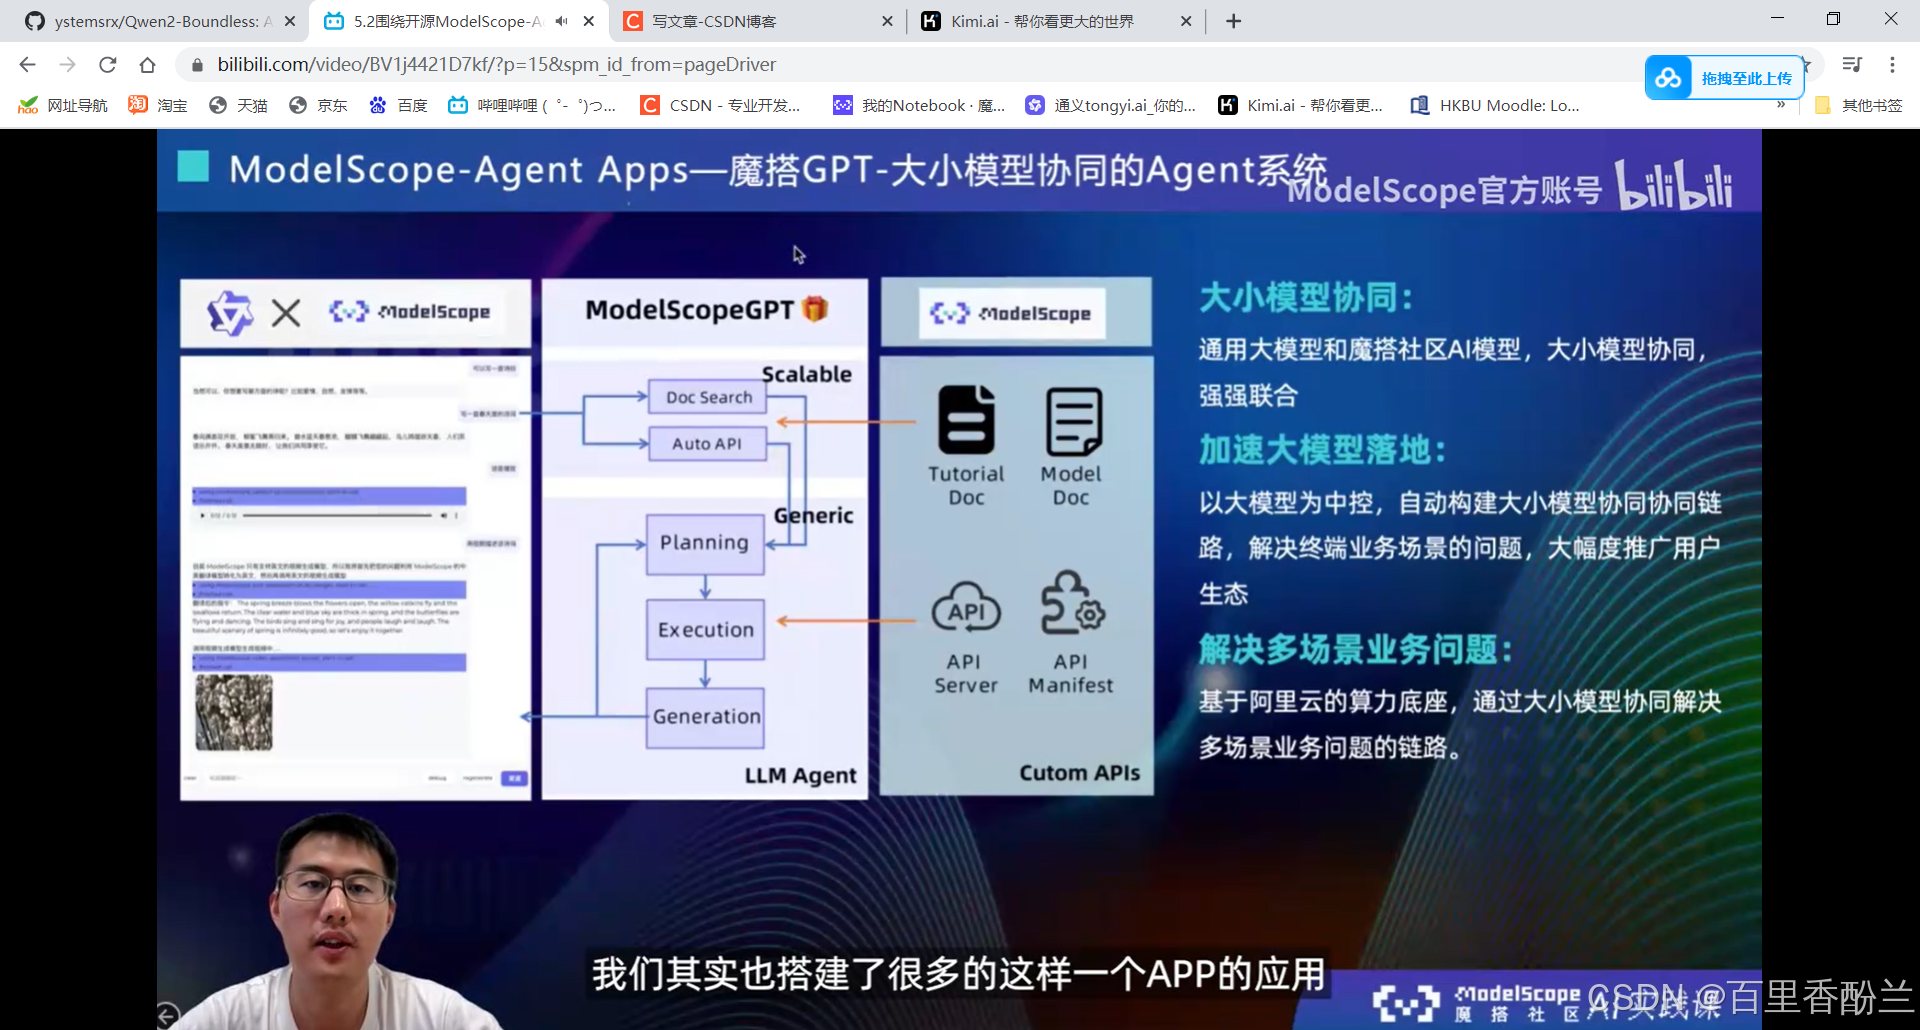Mute the bilibili tab audio icon

point(561,21)
